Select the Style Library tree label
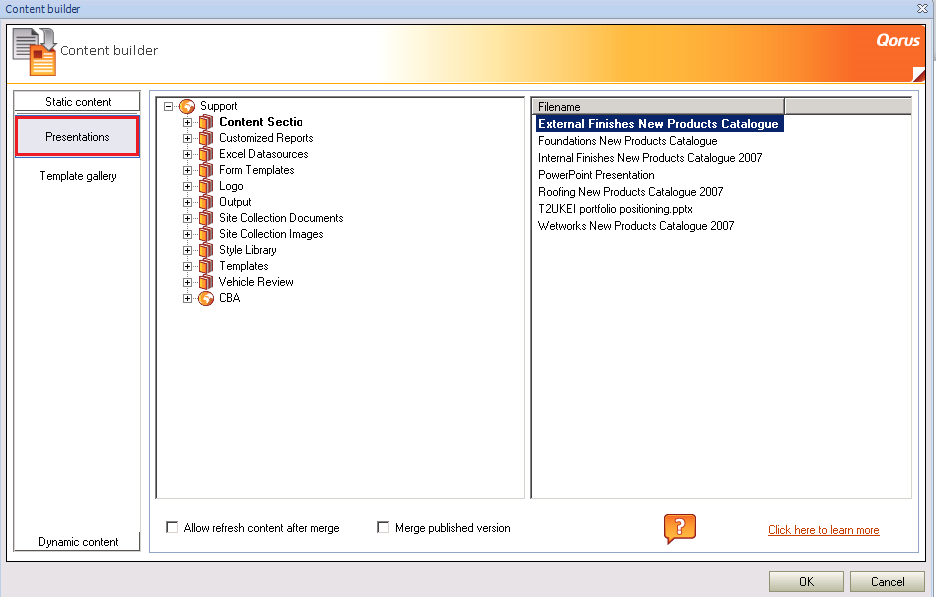936x597 pixels. coord(248,250)
